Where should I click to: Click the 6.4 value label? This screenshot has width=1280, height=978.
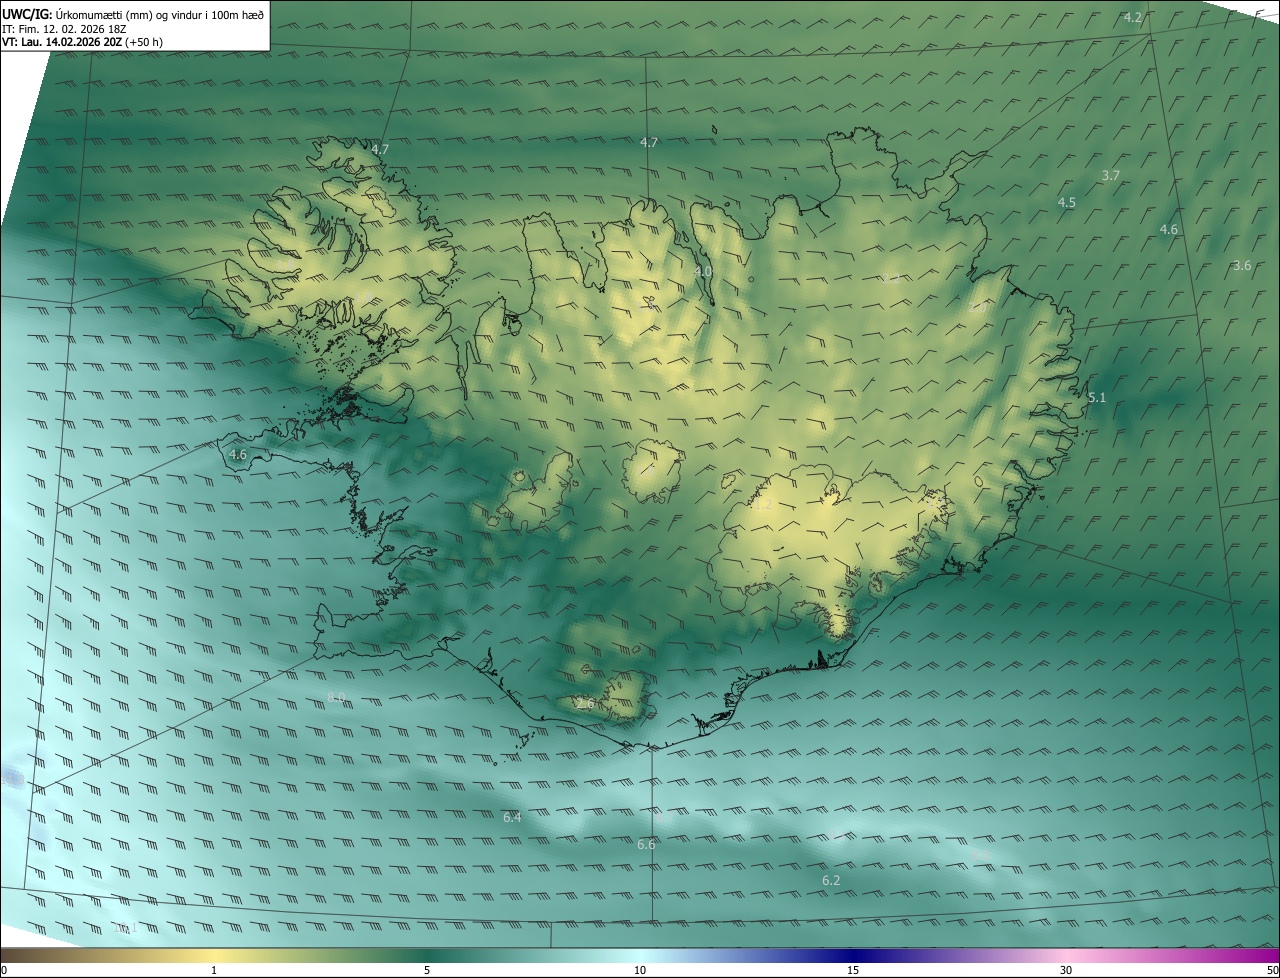pos(512,817)
